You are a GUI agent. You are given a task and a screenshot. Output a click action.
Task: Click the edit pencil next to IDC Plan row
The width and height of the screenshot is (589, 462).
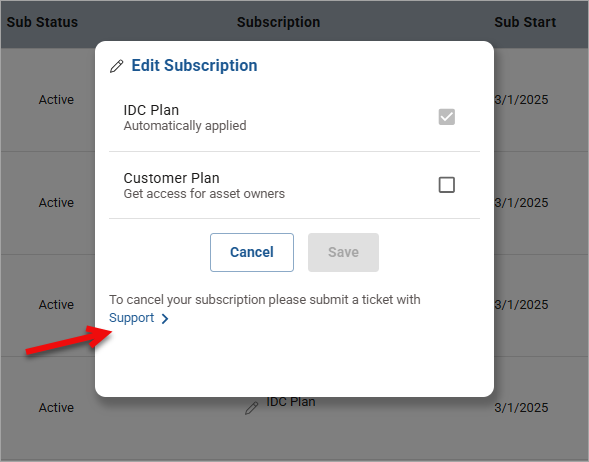(x=251, y=408)
